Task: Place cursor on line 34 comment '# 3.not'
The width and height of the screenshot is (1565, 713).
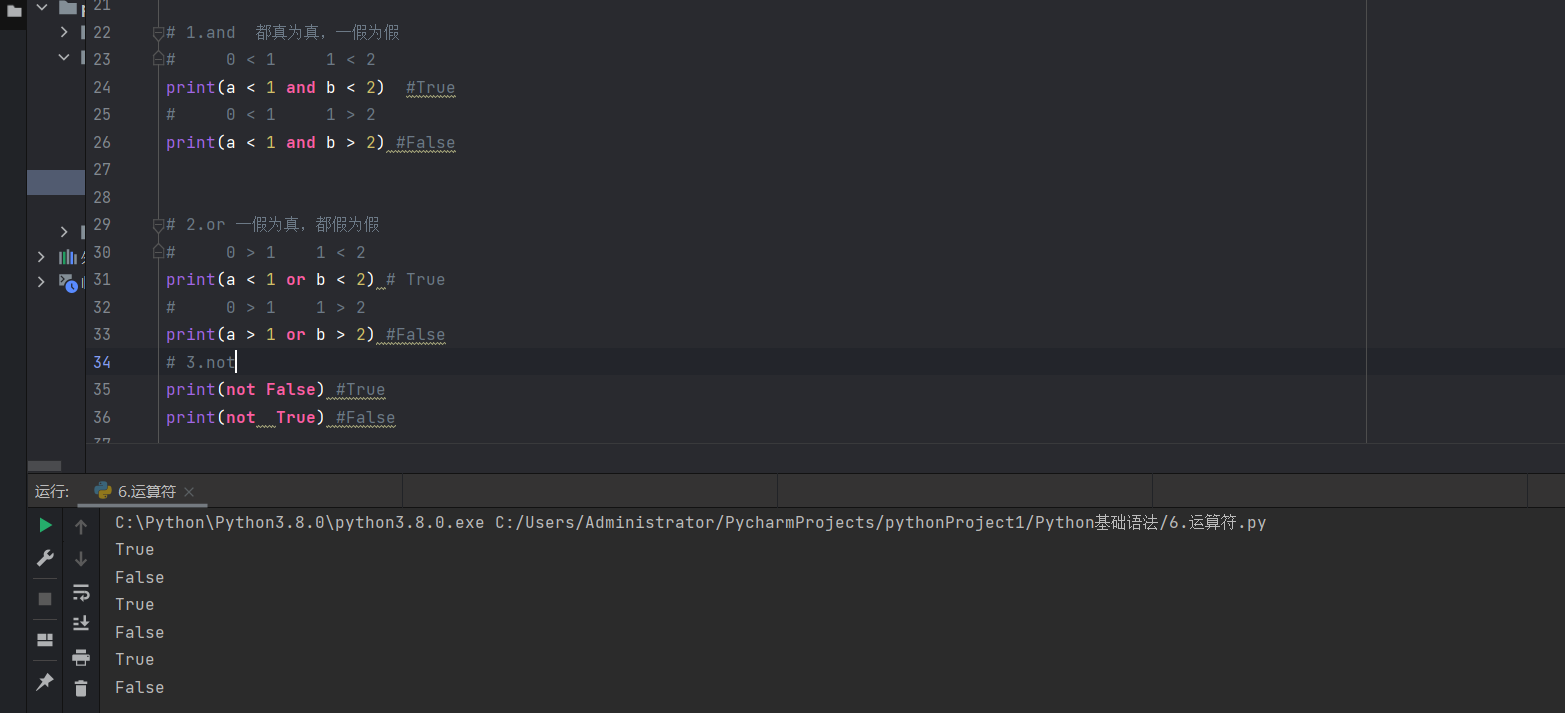Action: tap(210, 362)
